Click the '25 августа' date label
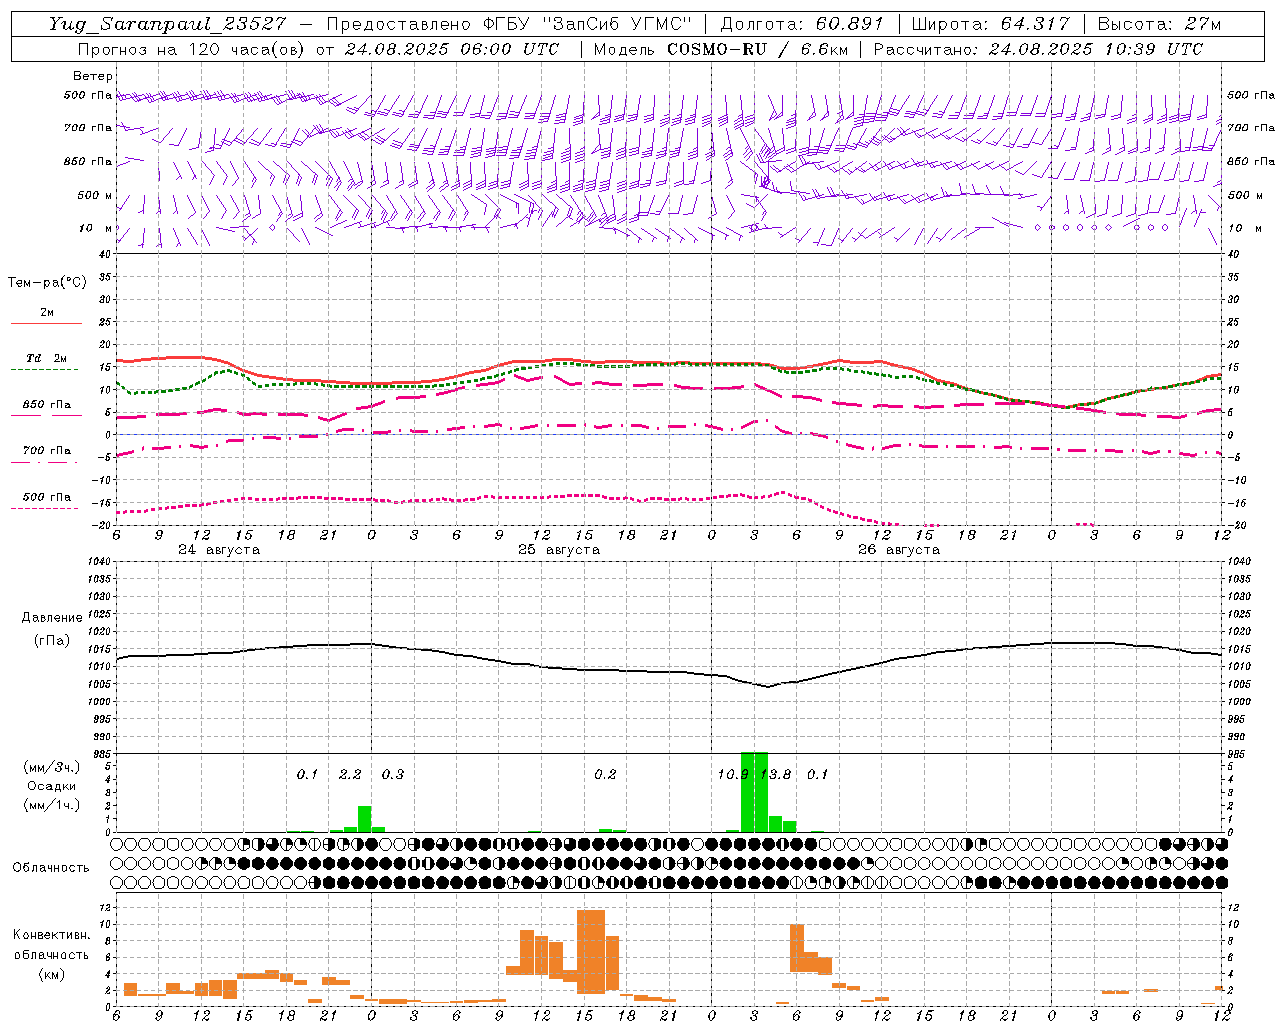 click(x=559, y=550)
